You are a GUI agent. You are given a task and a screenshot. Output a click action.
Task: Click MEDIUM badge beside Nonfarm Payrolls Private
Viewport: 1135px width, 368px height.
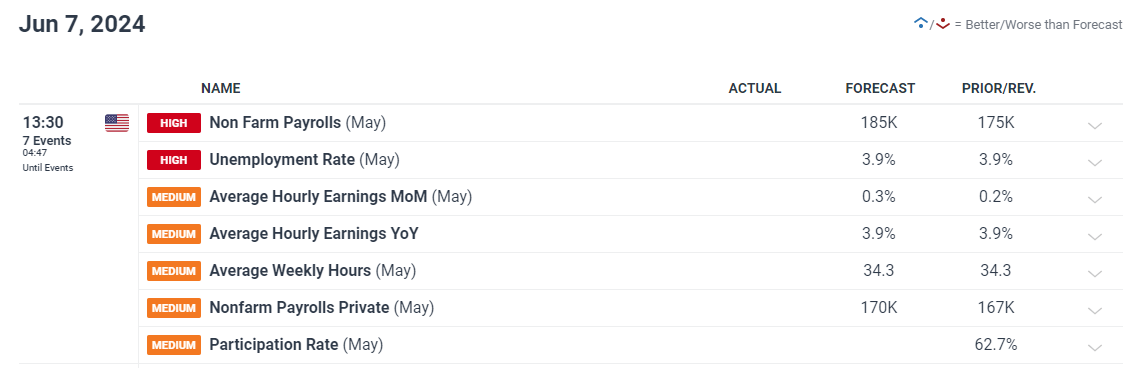pos(174,308)
